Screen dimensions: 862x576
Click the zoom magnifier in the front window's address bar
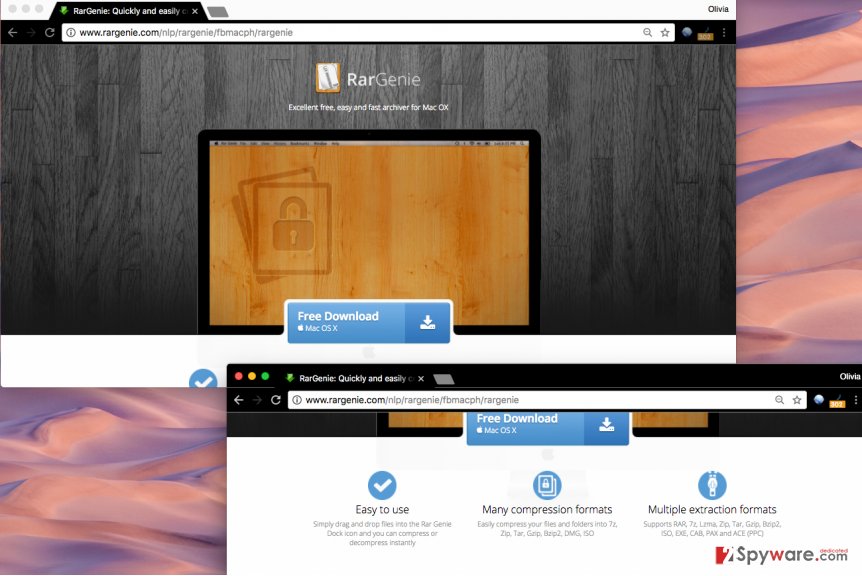(x=780, y=400)
